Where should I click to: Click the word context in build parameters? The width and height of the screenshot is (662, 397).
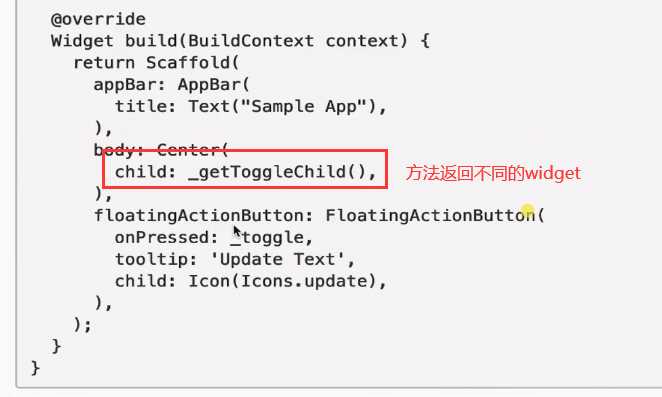click(362, 41)
